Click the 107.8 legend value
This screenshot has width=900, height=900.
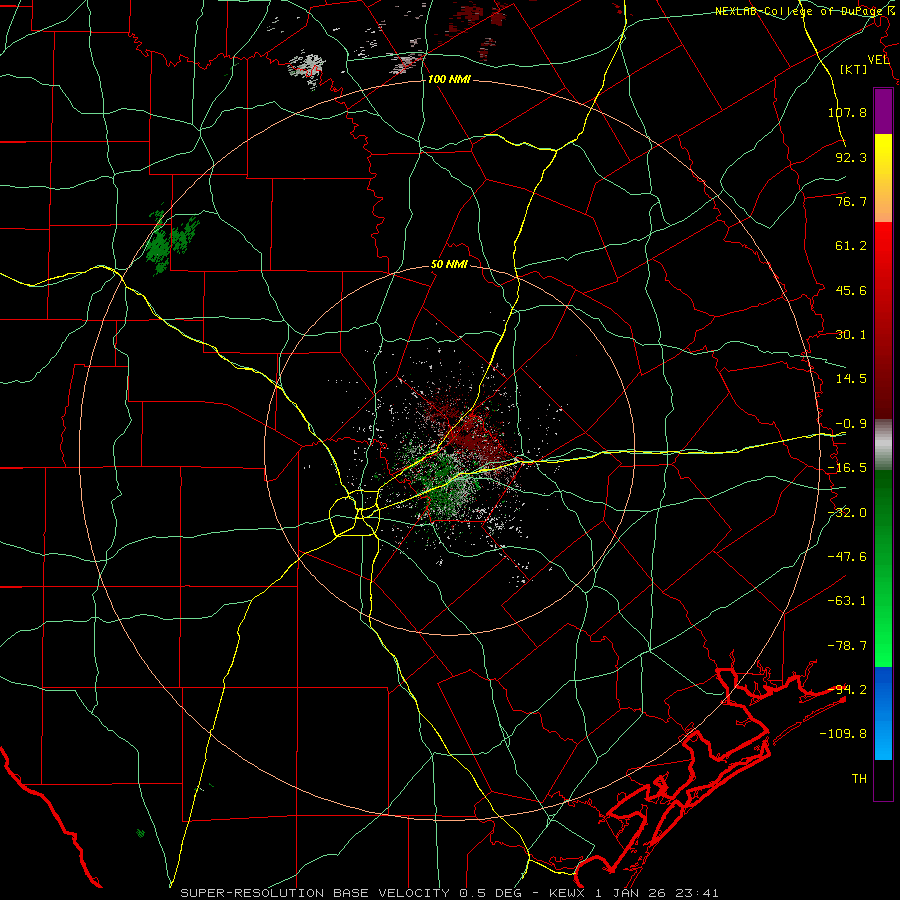point(847,112)
